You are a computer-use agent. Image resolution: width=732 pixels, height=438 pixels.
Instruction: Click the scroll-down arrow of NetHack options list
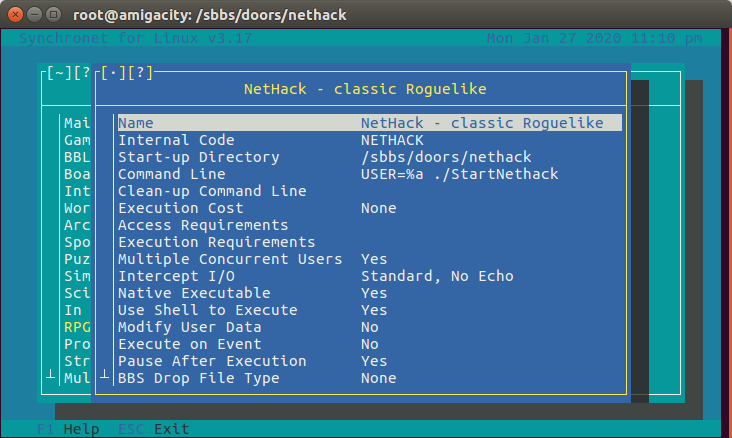tap(105, 374)
